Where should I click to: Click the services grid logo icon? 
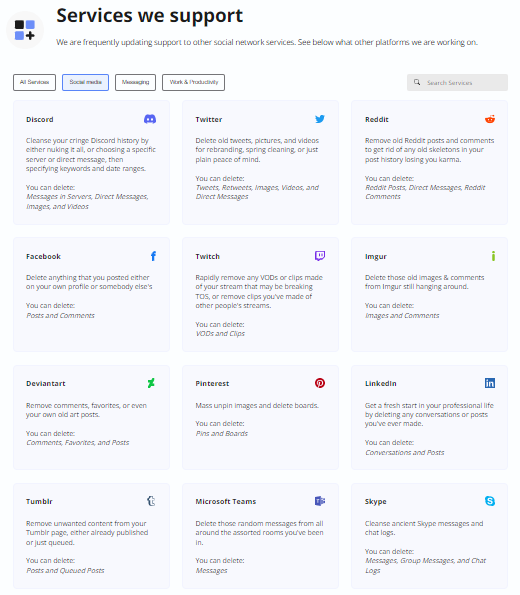[25, 30]
